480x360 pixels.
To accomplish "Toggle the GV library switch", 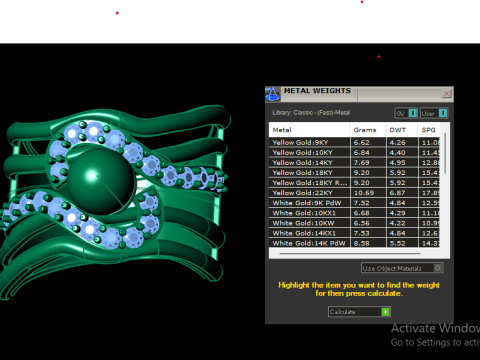I will click(406, 113).
